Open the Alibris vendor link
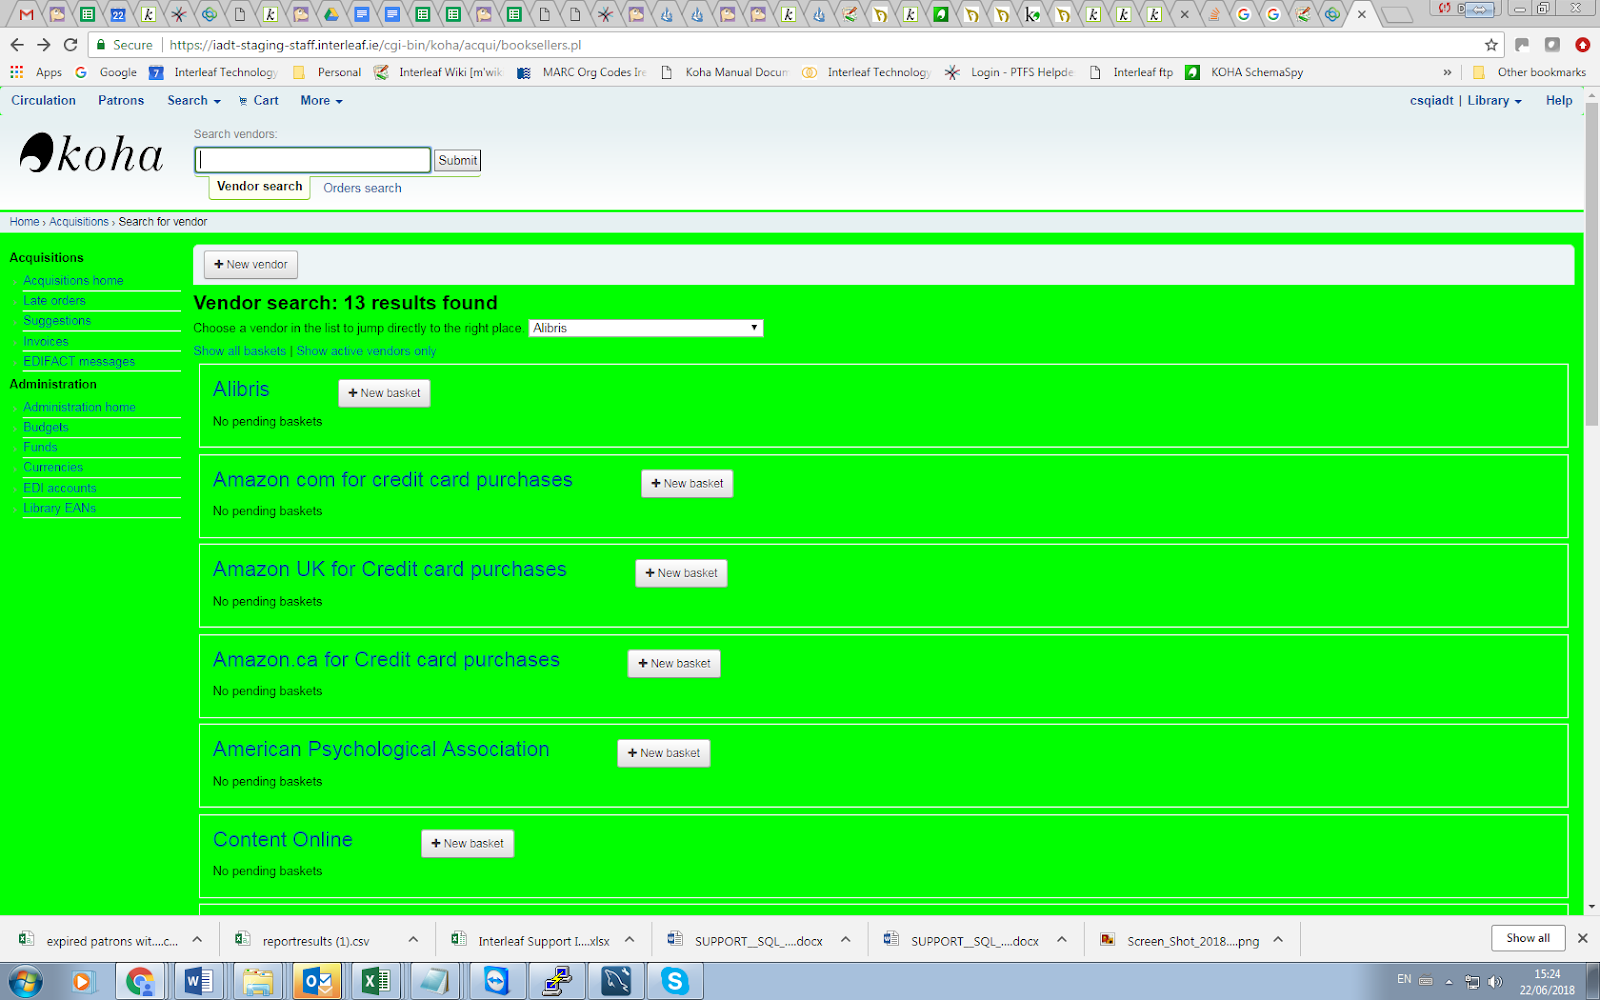Screen dimensions: 1600x1000 (x=241, y=389)
